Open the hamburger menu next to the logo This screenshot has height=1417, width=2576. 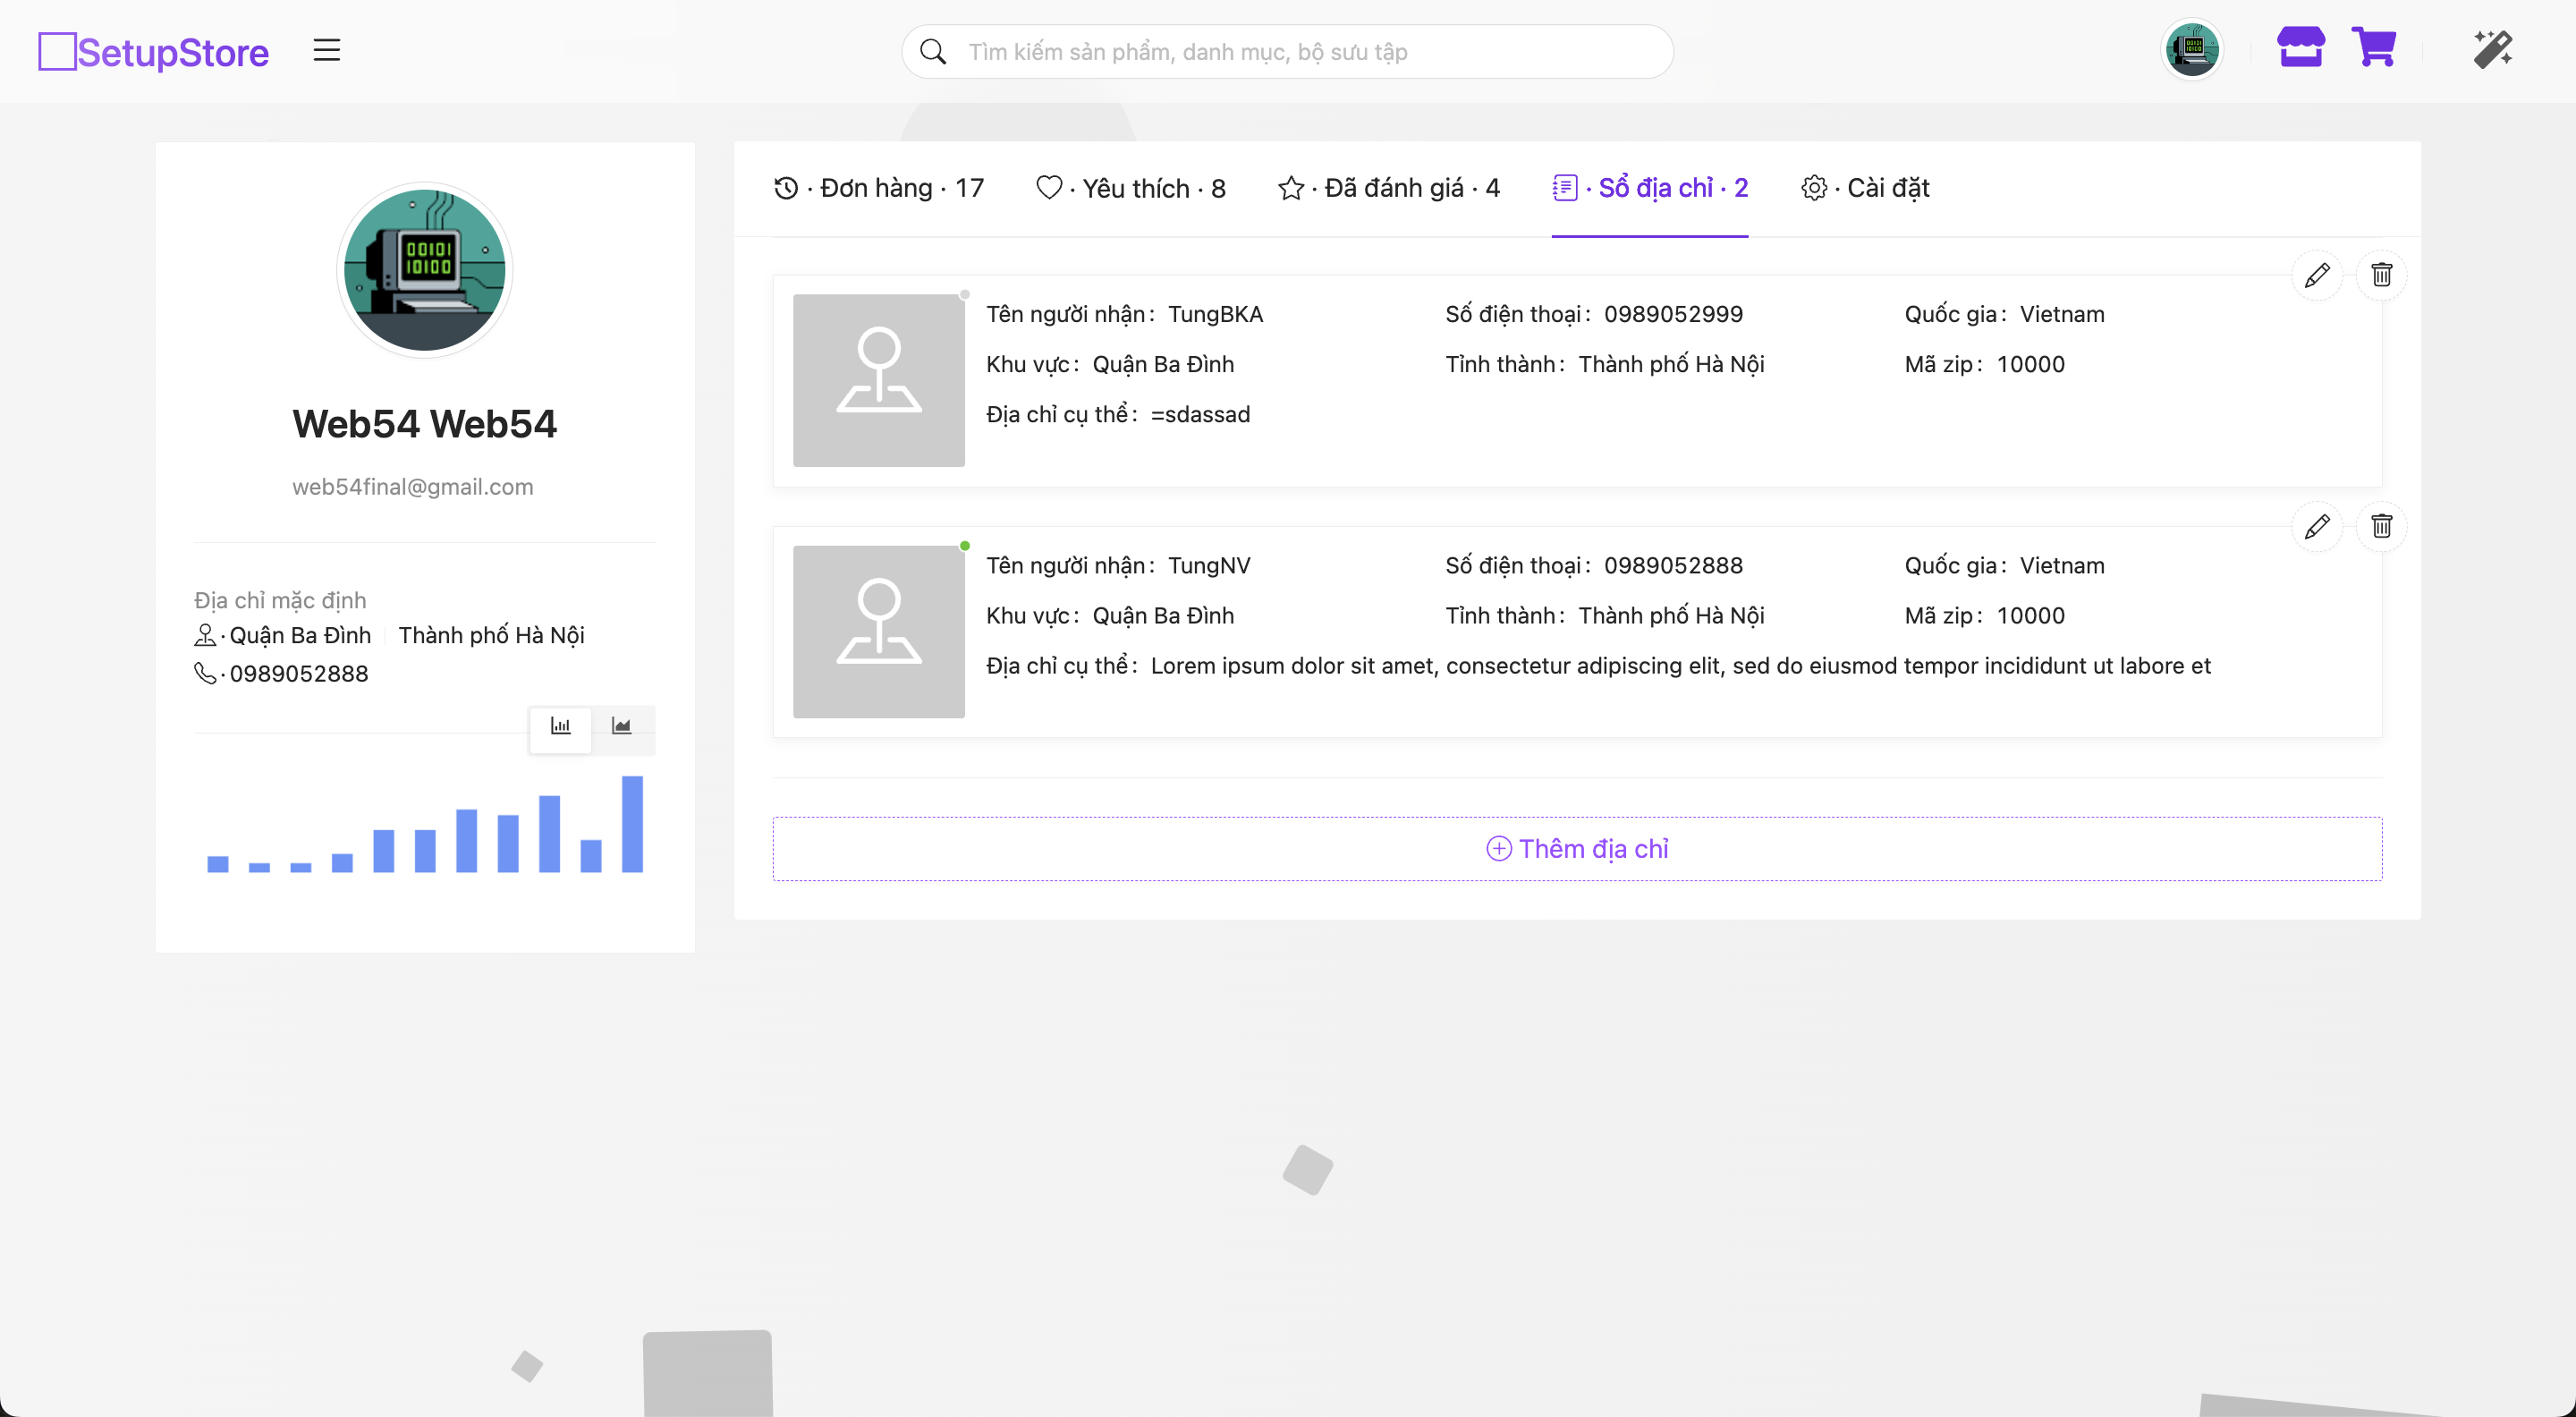(x=327, y=50)
